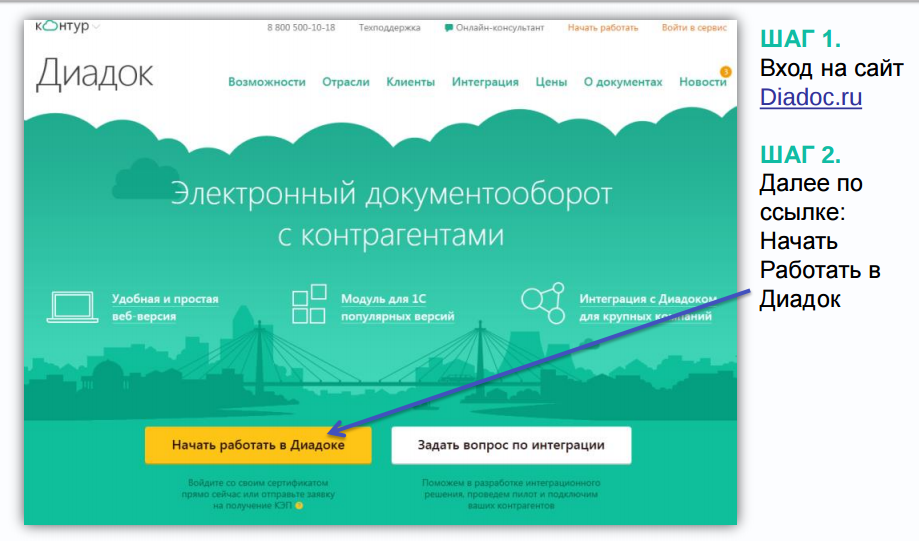Expand the Контур products dropdown arrow
Viewport: 919px width, 541px height.
(96, 26)
